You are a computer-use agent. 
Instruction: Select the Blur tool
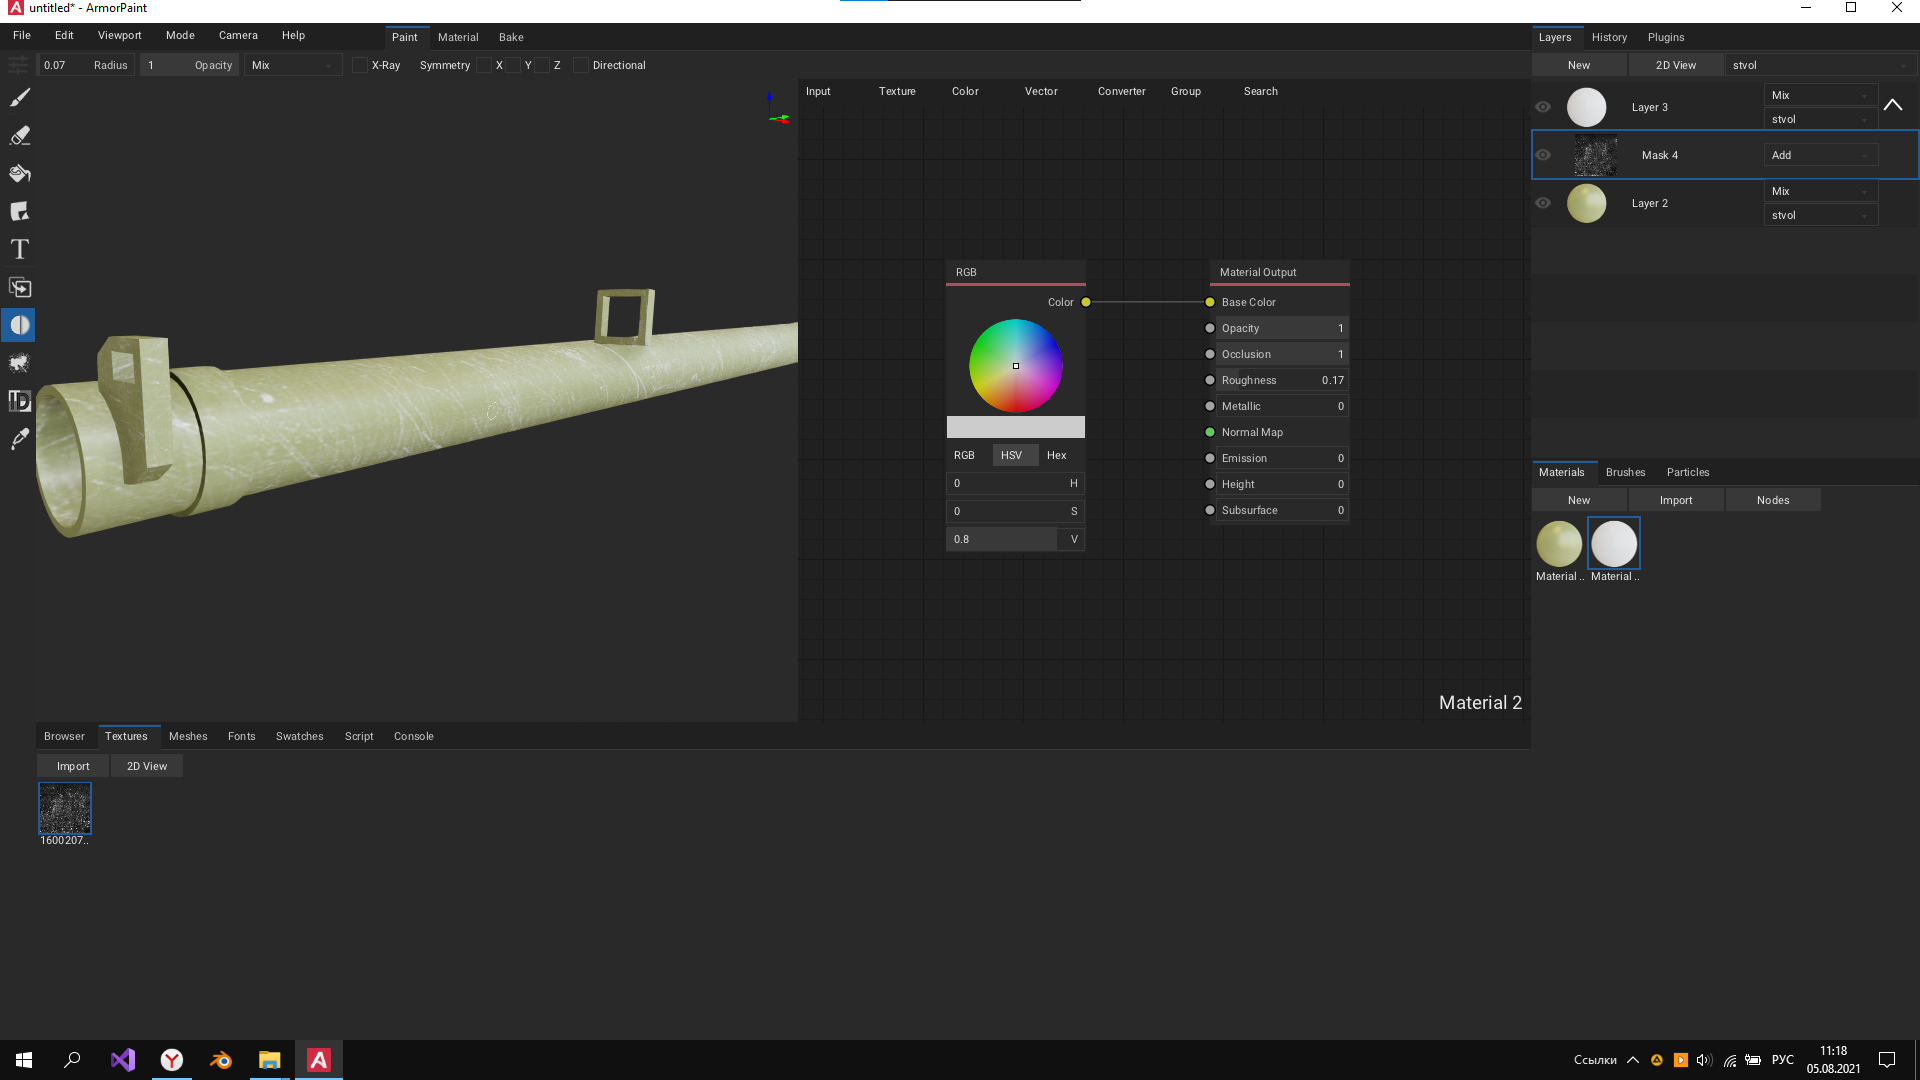click(x=20, y=325)
